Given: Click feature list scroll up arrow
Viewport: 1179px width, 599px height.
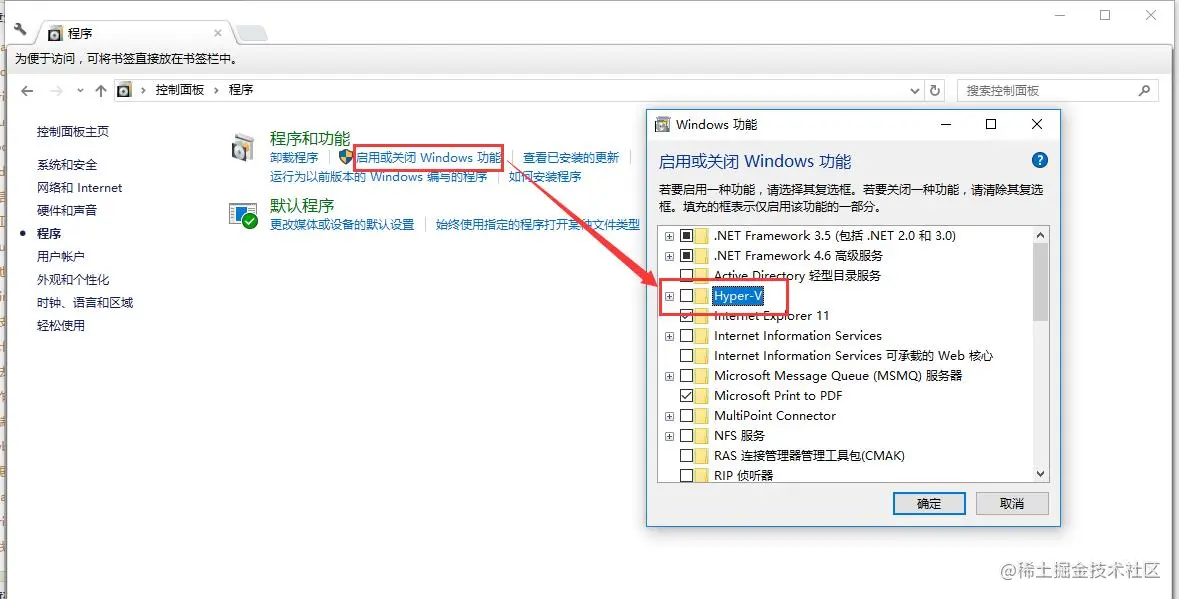Looking at the screenshot, I should click(1041, 235).
